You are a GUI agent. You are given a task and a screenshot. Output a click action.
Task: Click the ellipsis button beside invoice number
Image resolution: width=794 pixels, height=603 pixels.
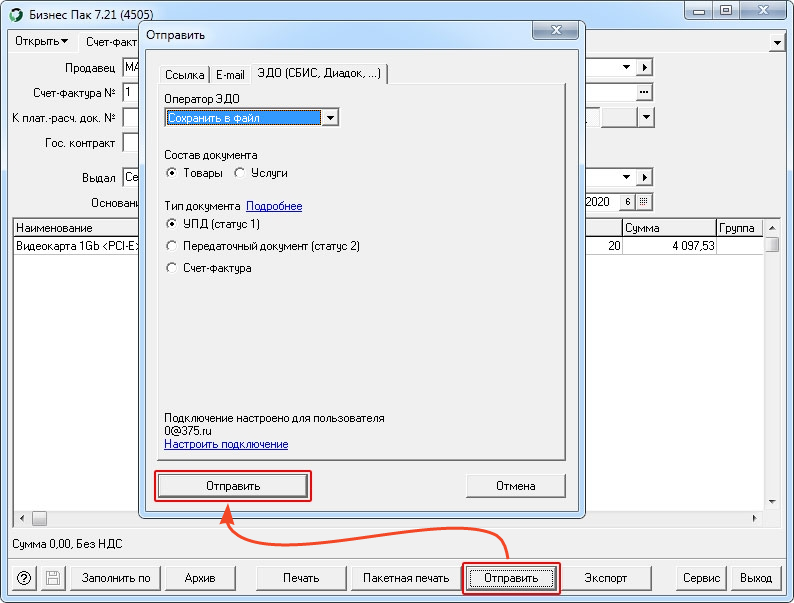pos(644,92)
